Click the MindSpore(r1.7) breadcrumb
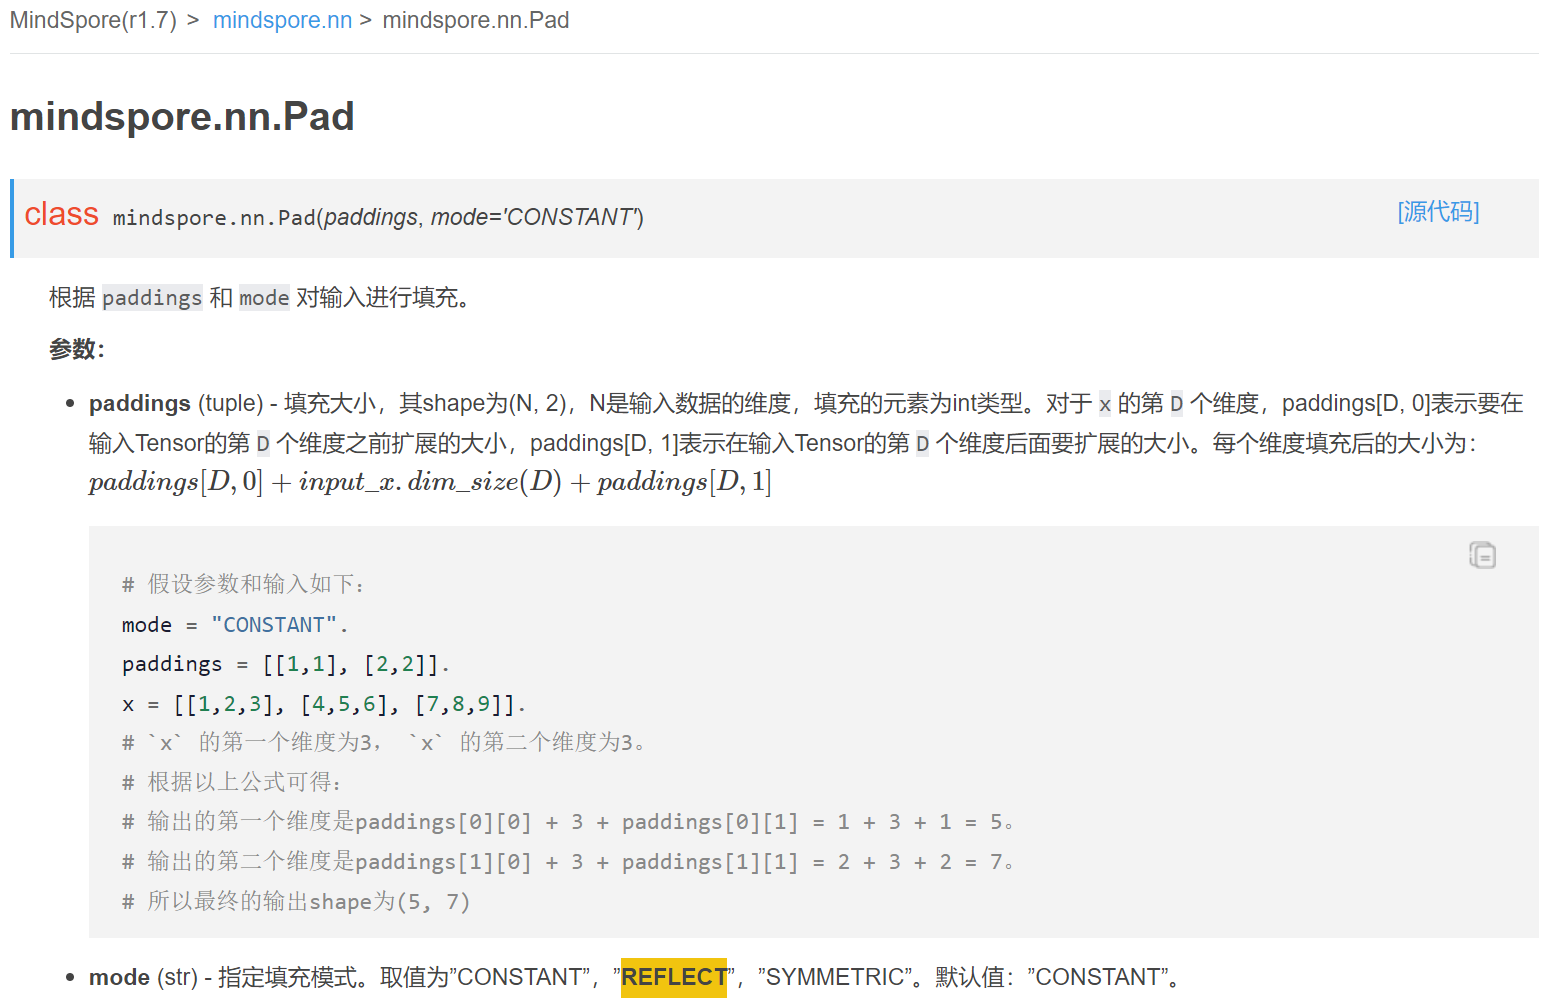 coord(93,20)
